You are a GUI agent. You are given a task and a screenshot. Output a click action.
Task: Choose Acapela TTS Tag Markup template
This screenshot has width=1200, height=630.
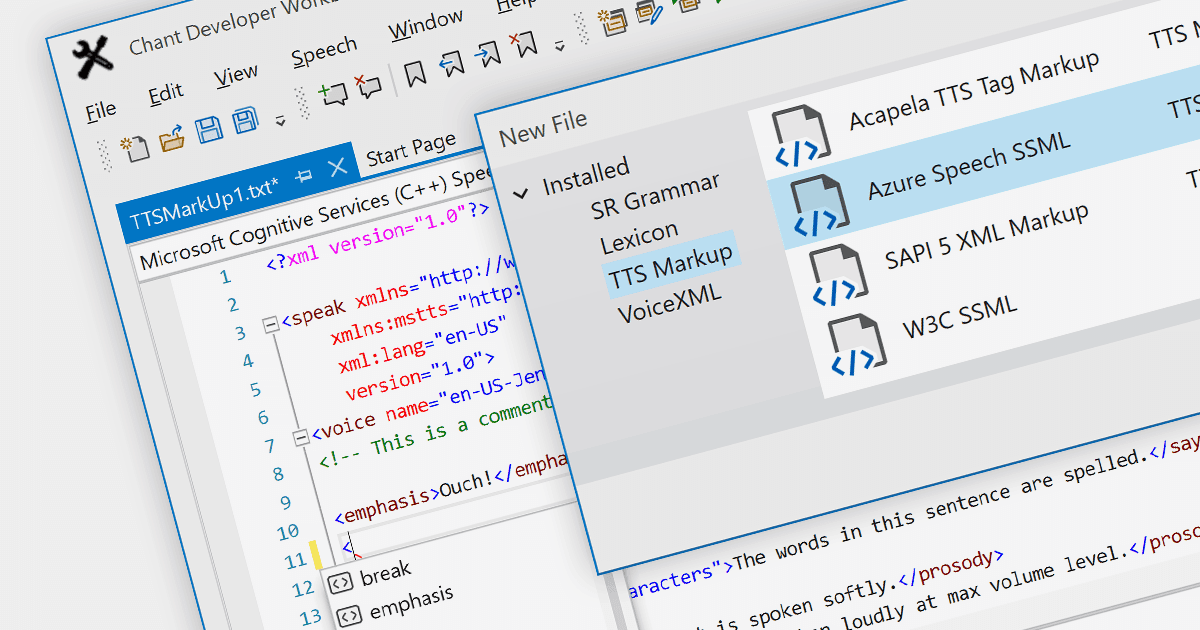(x=974, y=89)
